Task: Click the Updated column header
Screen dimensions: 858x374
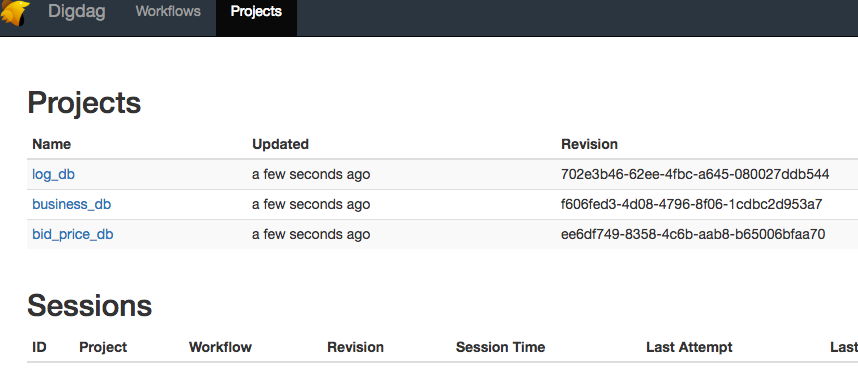Action: [280, 144]
